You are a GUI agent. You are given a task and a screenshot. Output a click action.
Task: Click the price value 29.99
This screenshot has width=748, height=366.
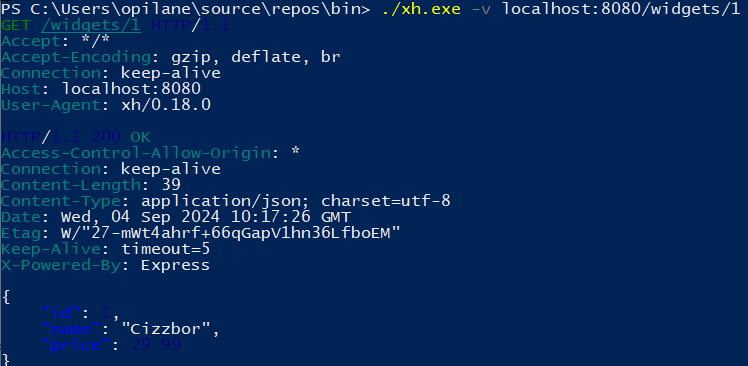[x=156, y=345]
